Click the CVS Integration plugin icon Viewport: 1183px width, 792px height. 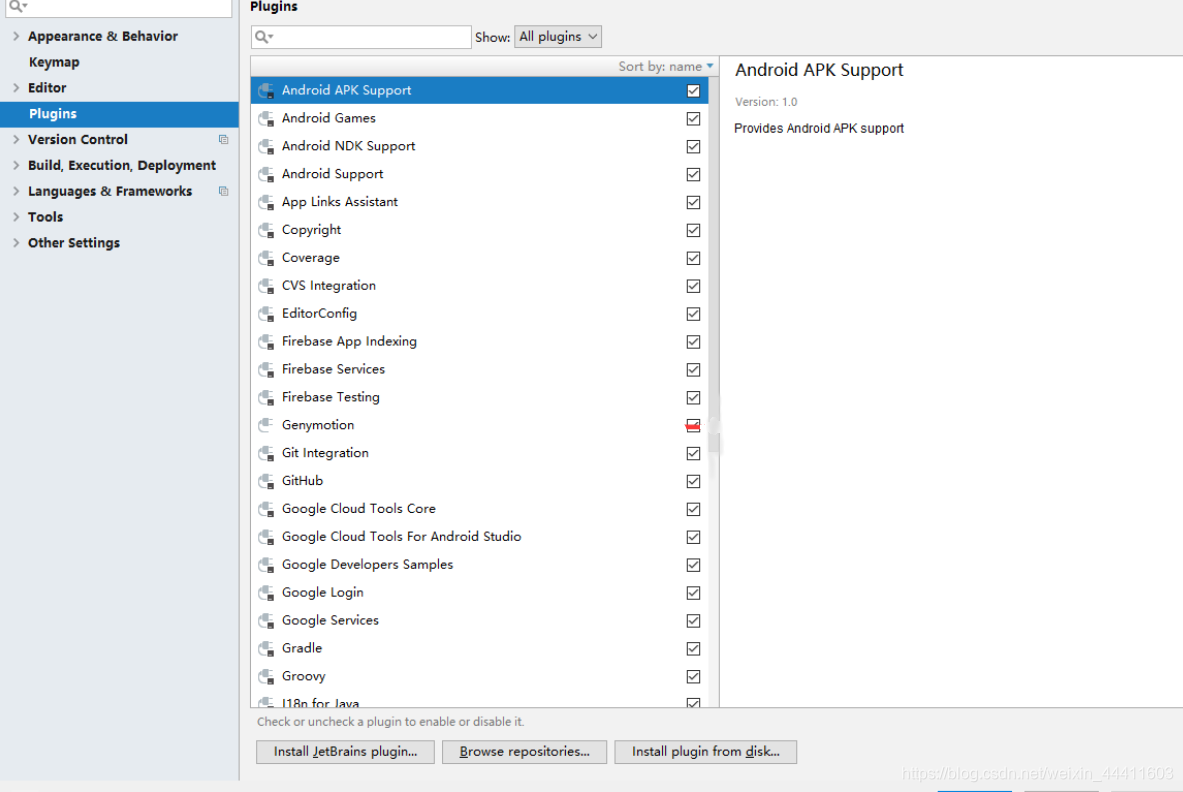266,286
